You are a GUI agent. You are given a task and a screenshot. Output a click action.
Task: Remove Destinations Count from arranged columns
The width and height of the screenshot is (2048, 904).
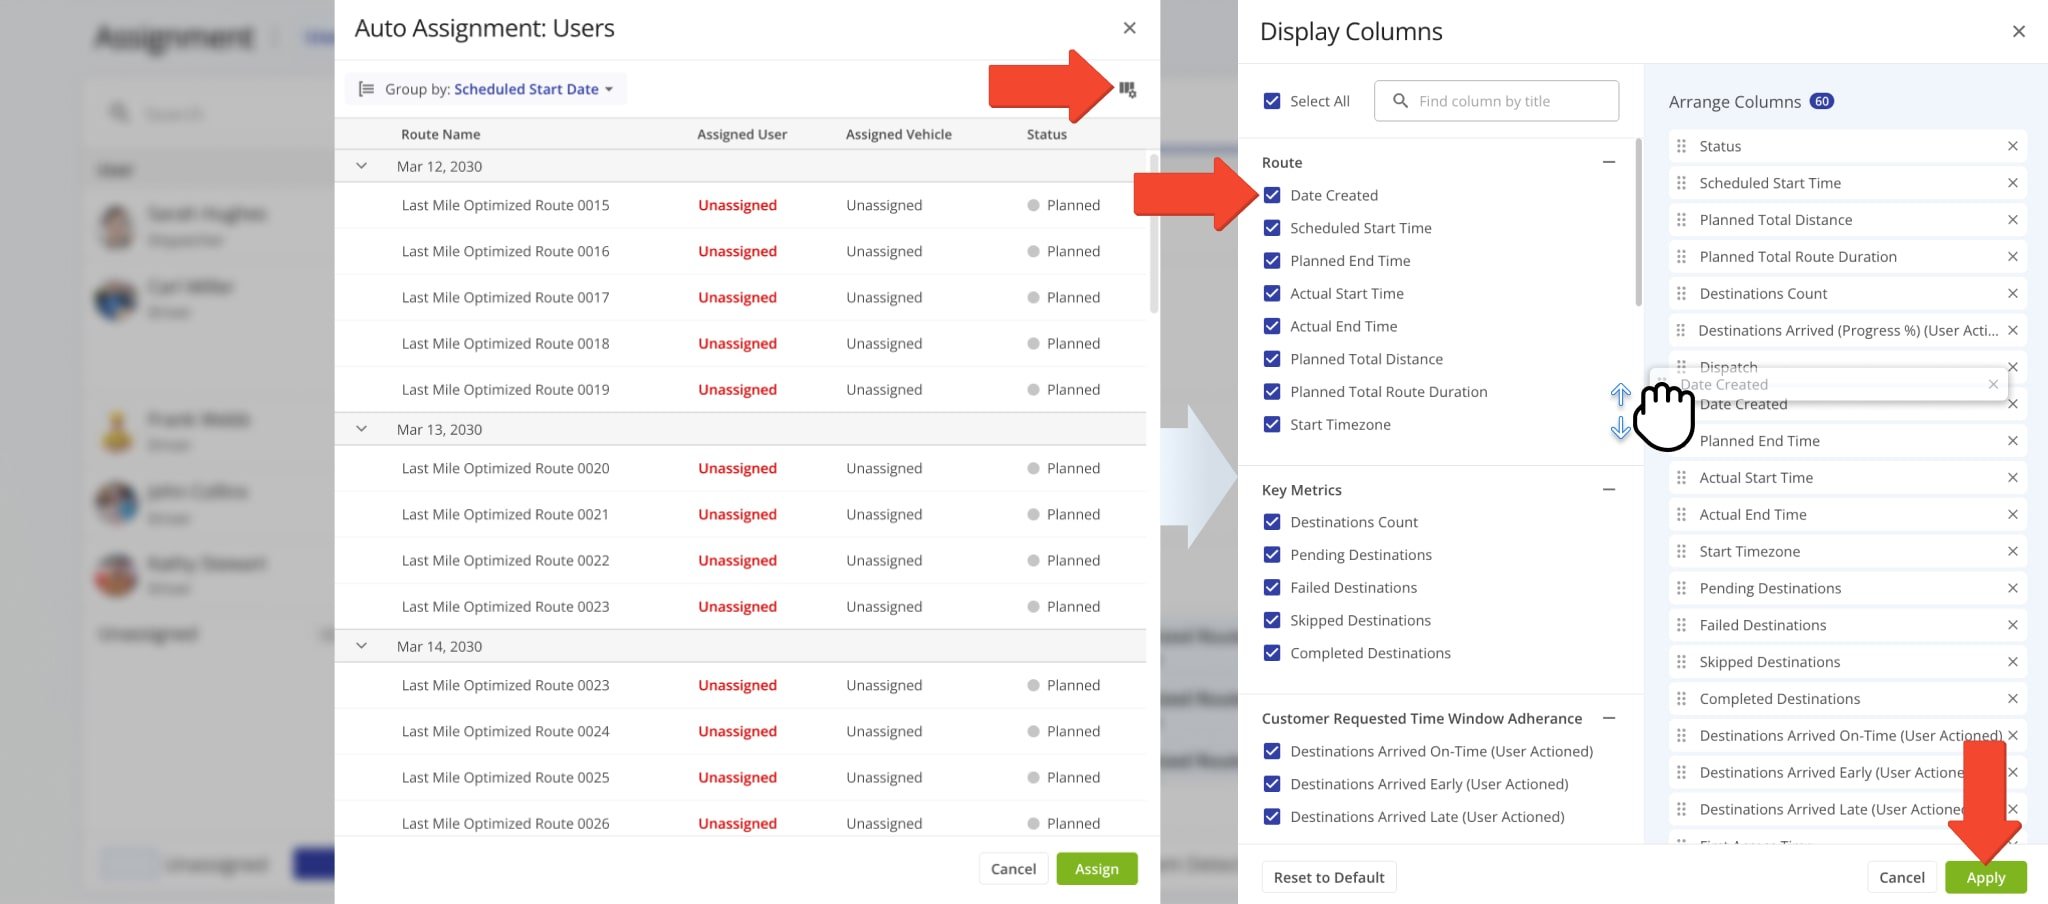[x=2013, y=293]
